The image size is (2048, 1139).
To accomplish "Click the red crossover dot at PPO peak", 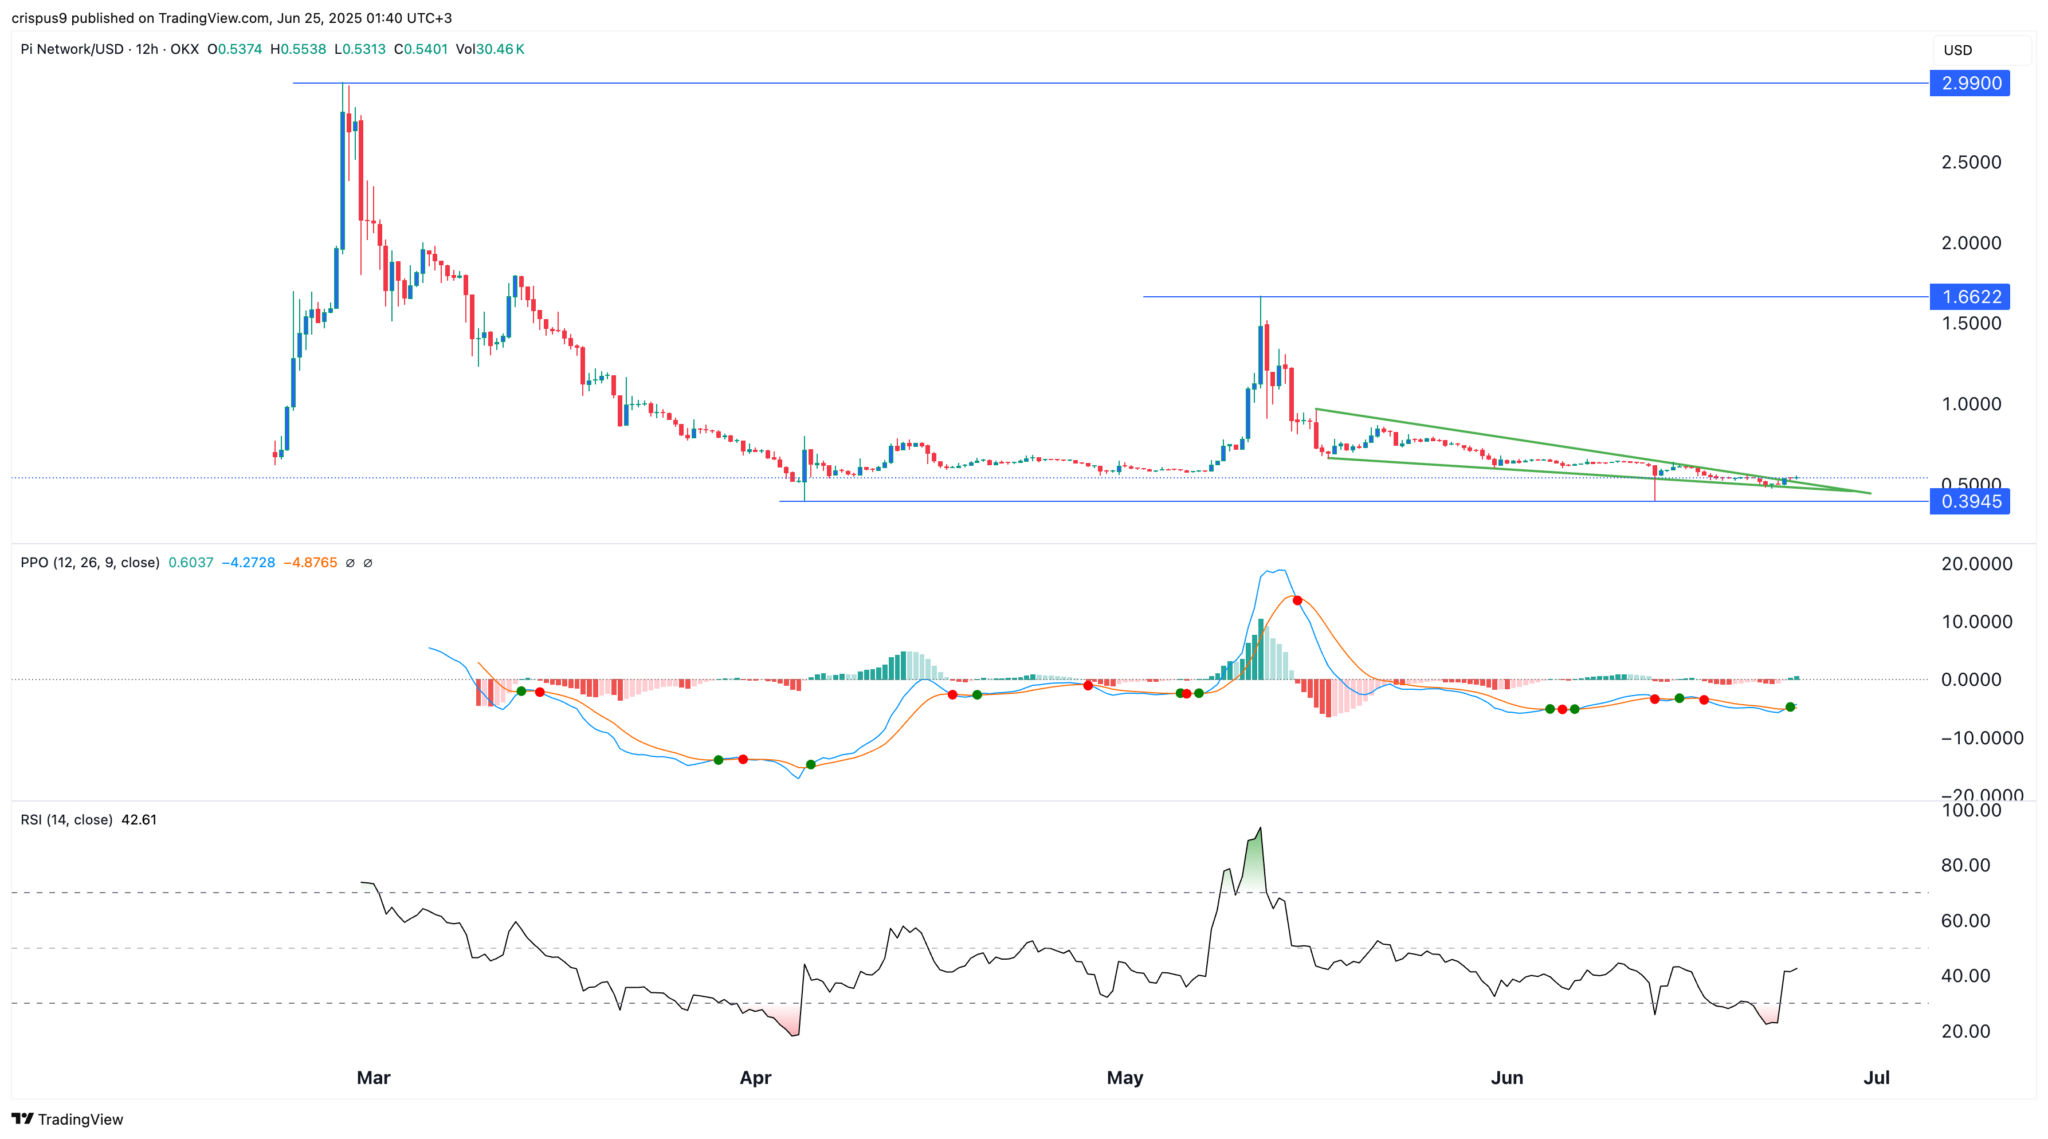I will pos(1297,600).
